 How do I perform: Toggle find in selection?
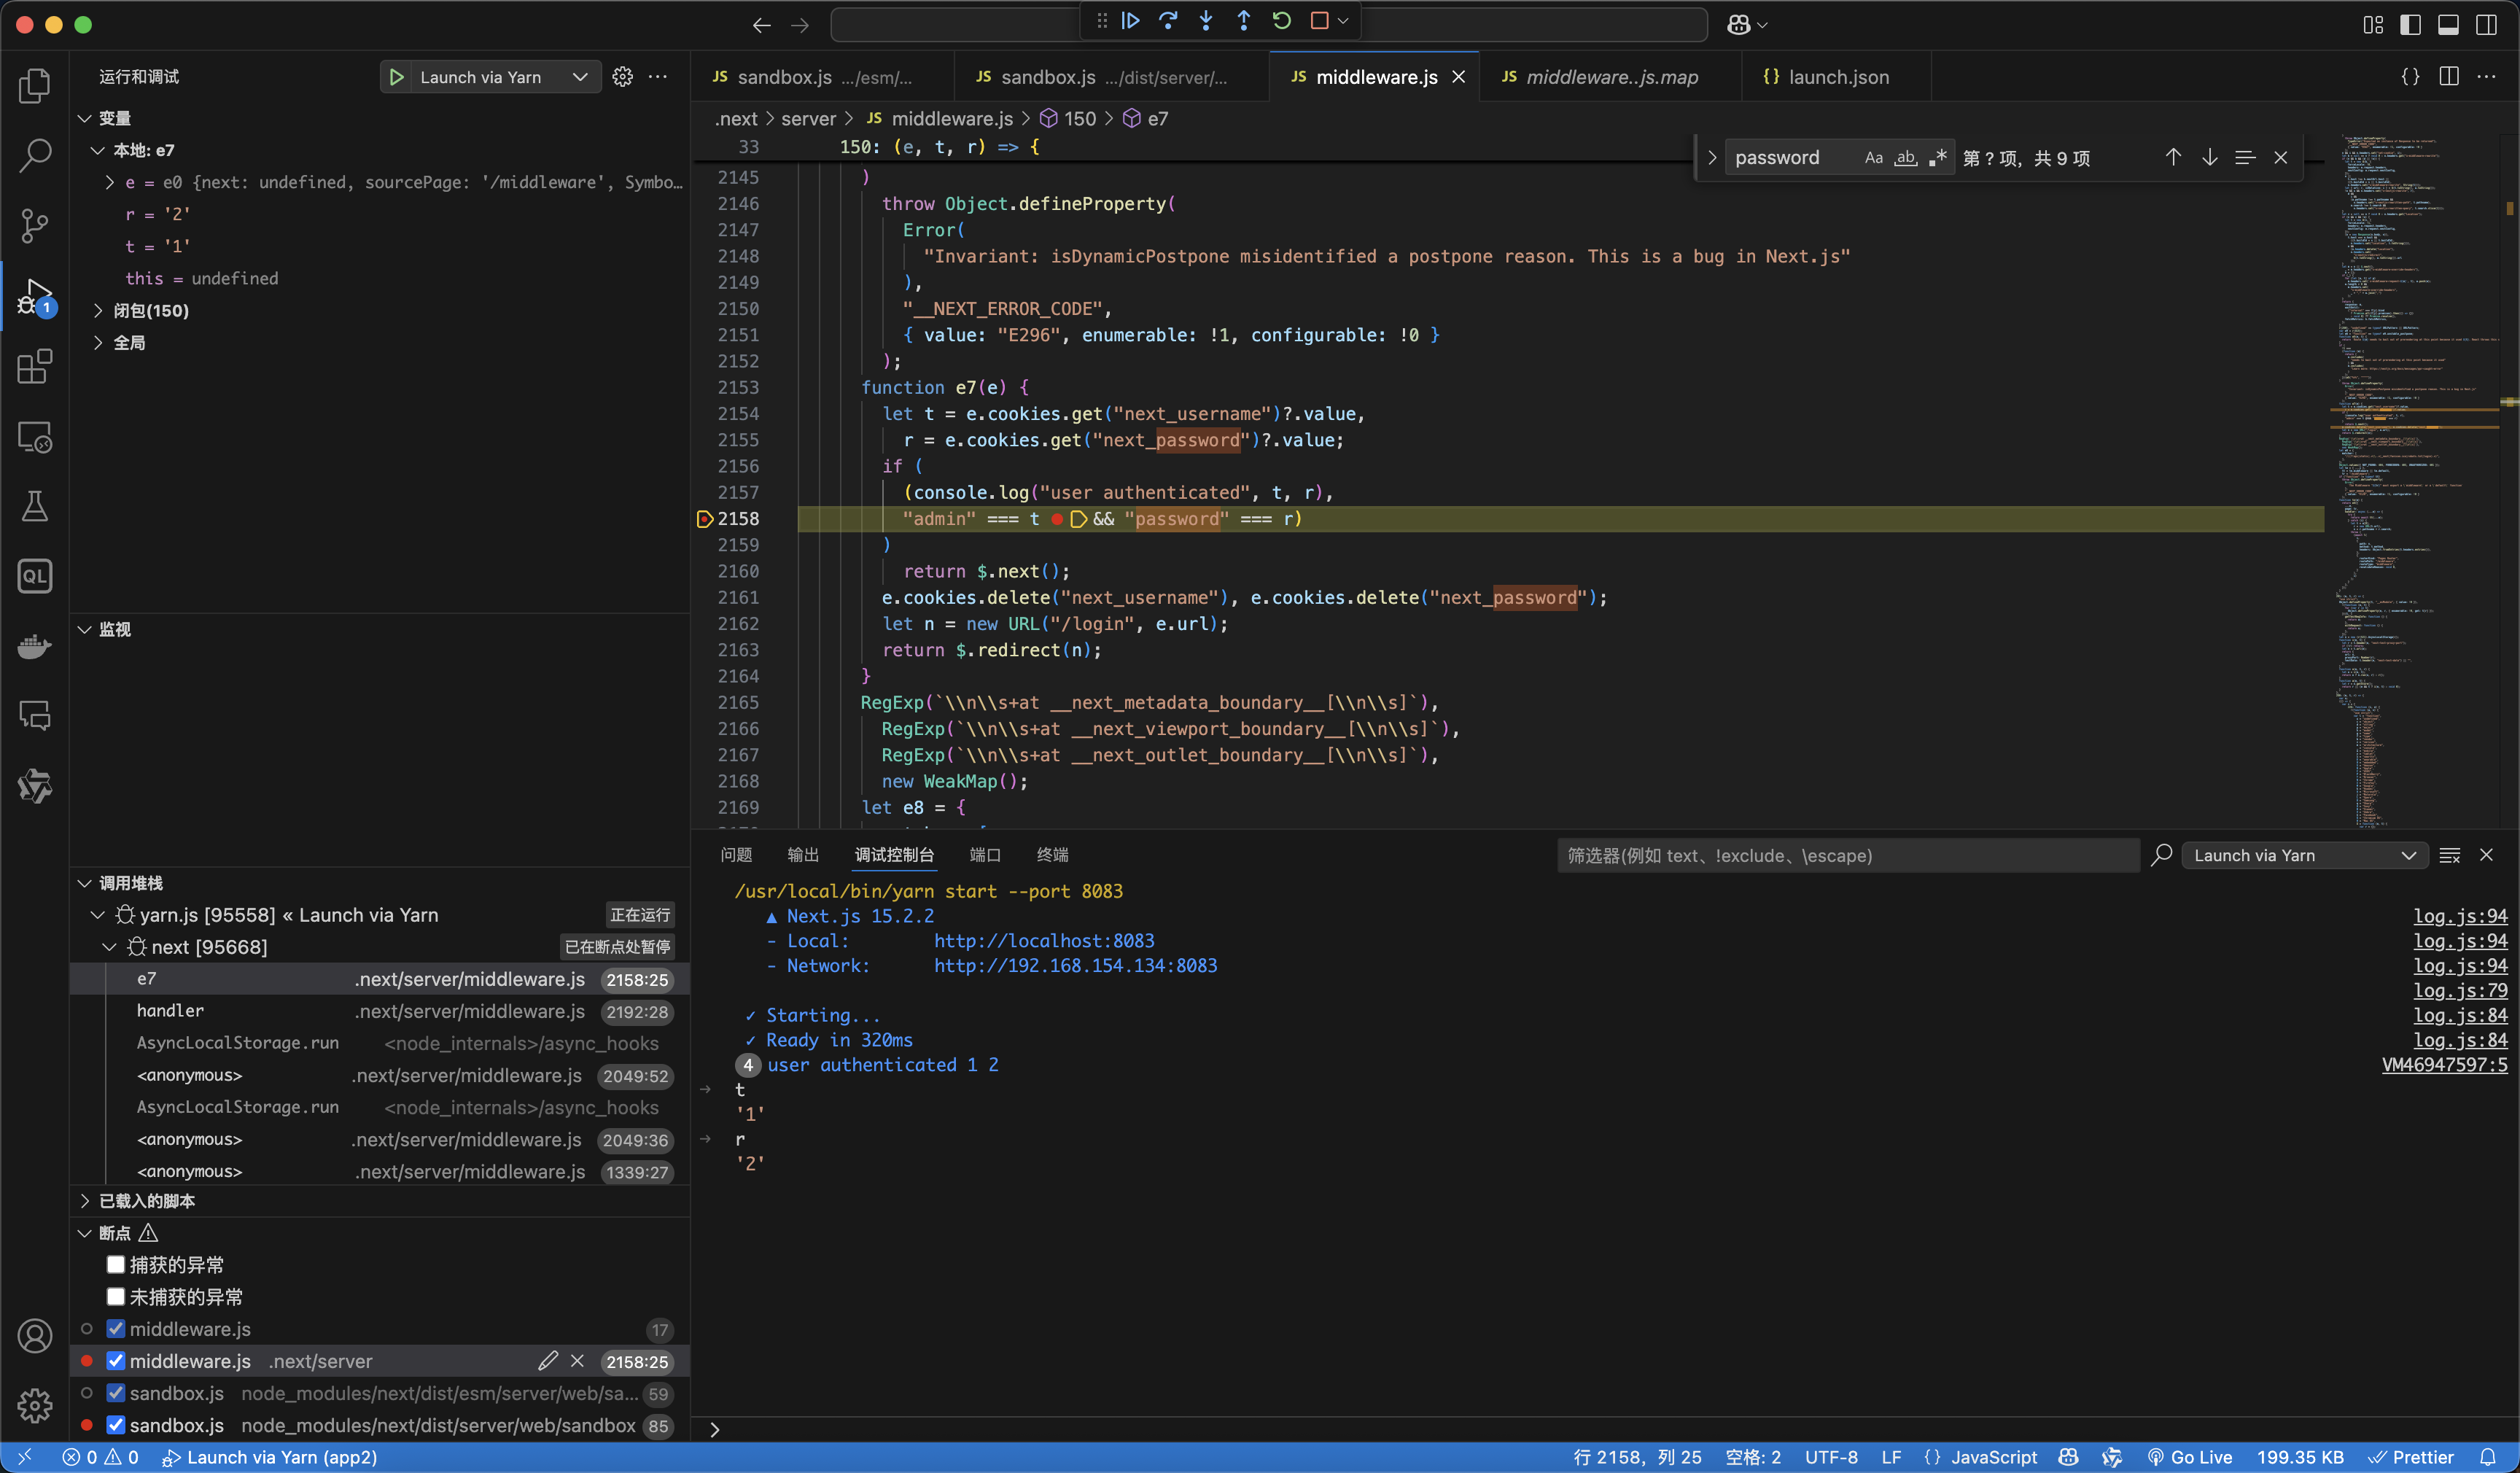click(2245, 157)
